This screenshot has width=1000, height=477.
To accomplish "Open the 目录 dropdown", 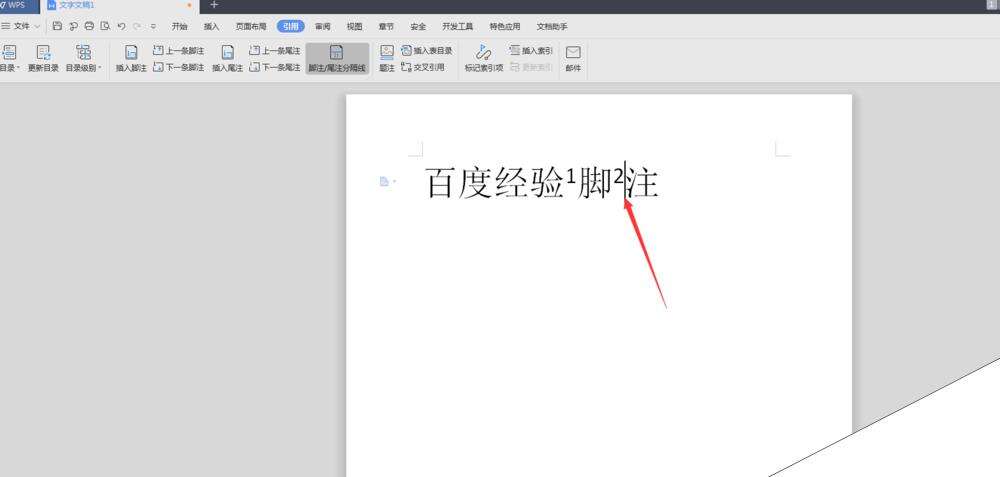I will (x=9, y=59).
